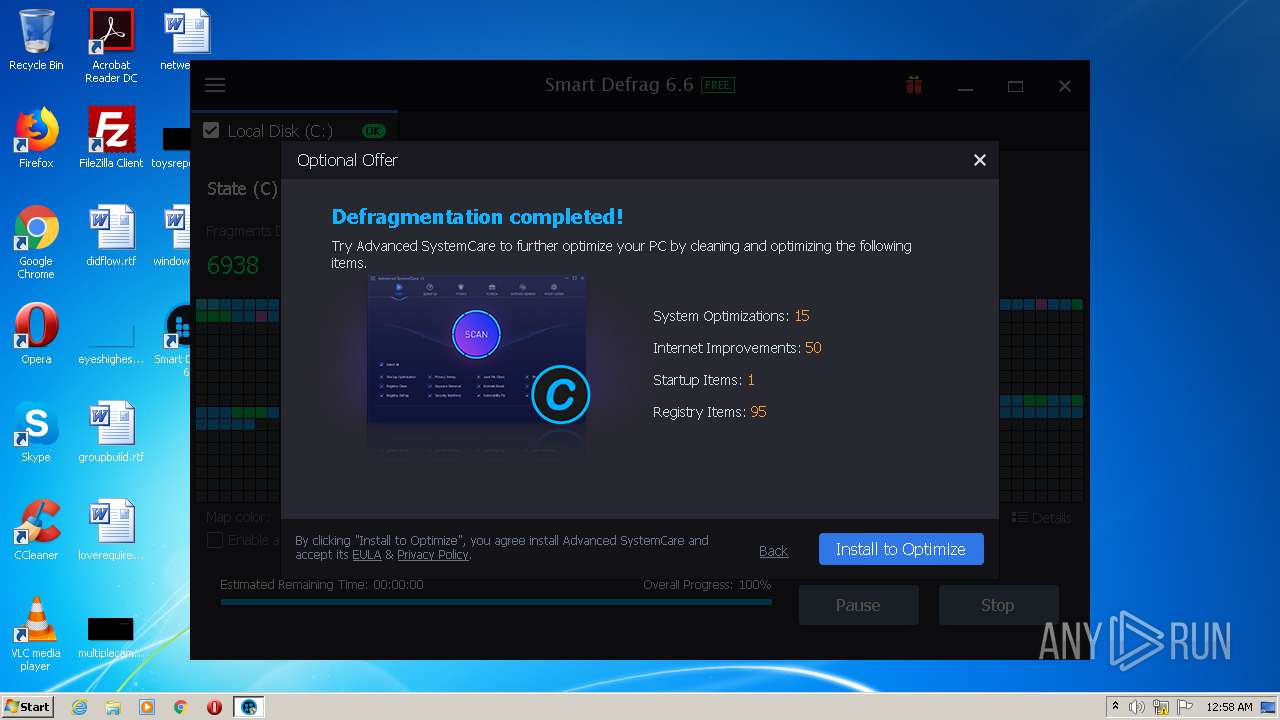Viewport: 1280px width, 720px height.
Task: Click Install to Optimize button
Action: pyautogui.click(x=901, y=549)
